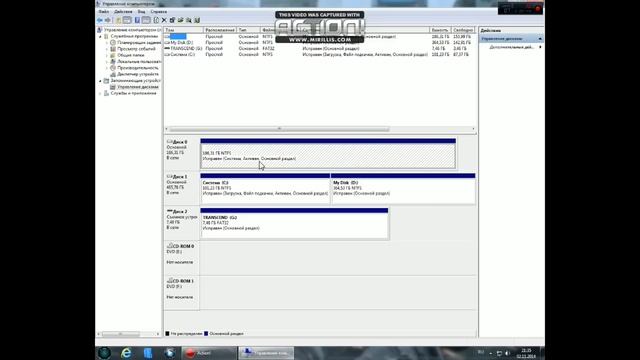Collapse the Запоминающие устройства node
The height and width of the screenshot is (360, 640).
pyautogui.click(x=100, y=81)
